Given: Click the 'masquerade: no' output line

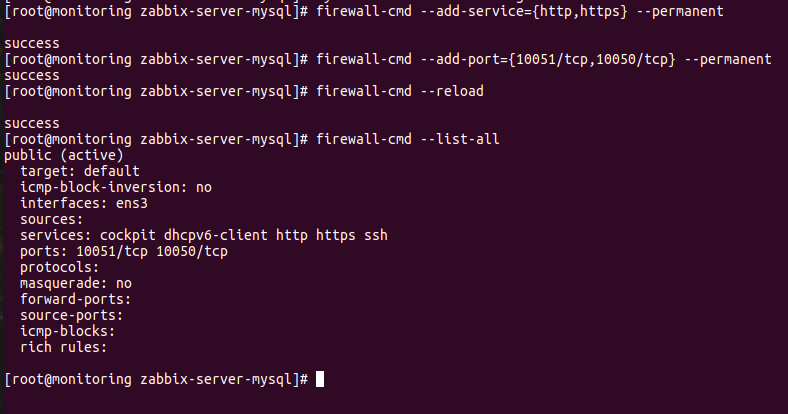Looking at the screenshot, I should click(x=76, y=283).
